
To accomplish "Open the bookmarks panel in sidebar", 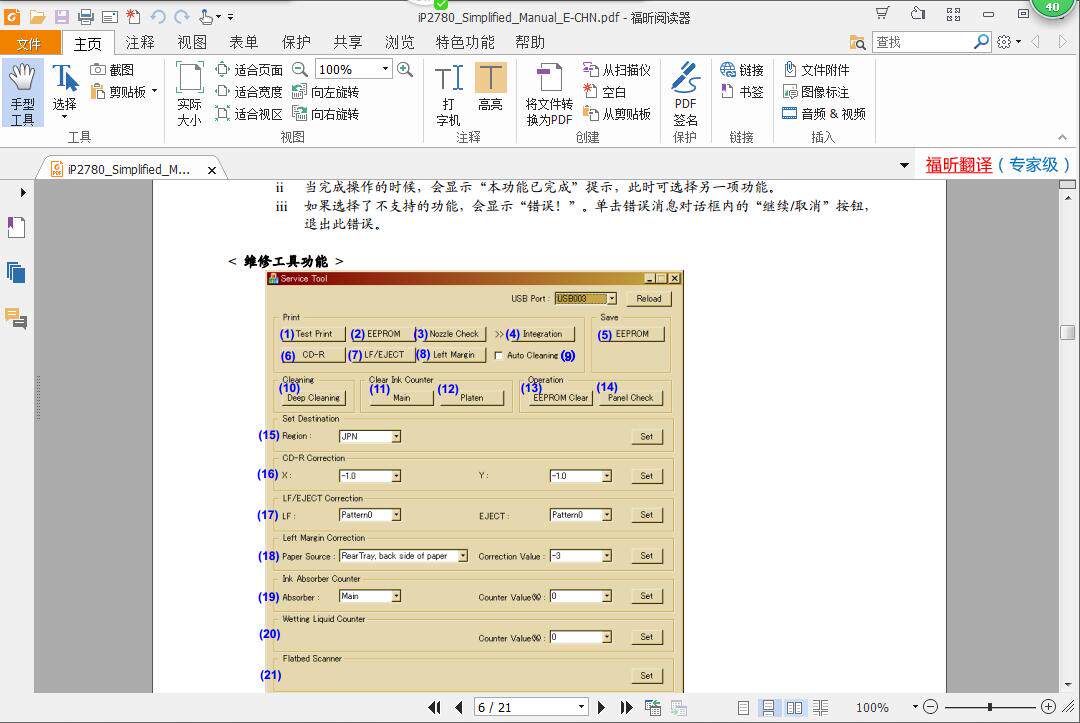I will [16, 227].
